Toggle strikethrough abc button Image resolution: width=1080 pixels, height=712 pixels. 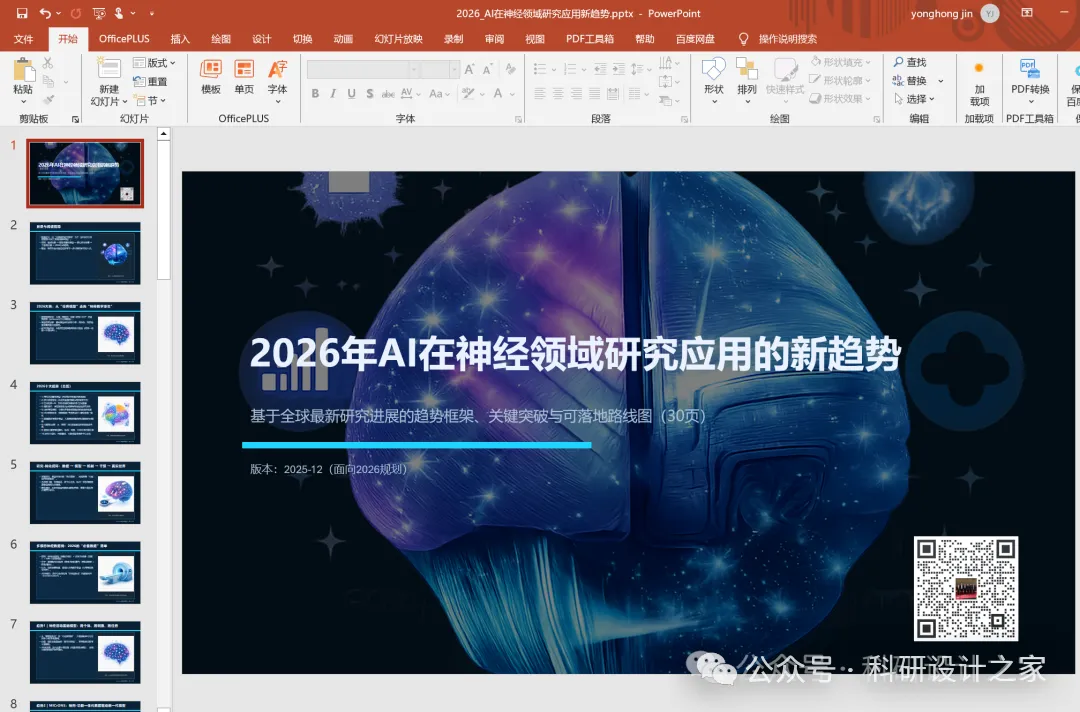(388, 94)
